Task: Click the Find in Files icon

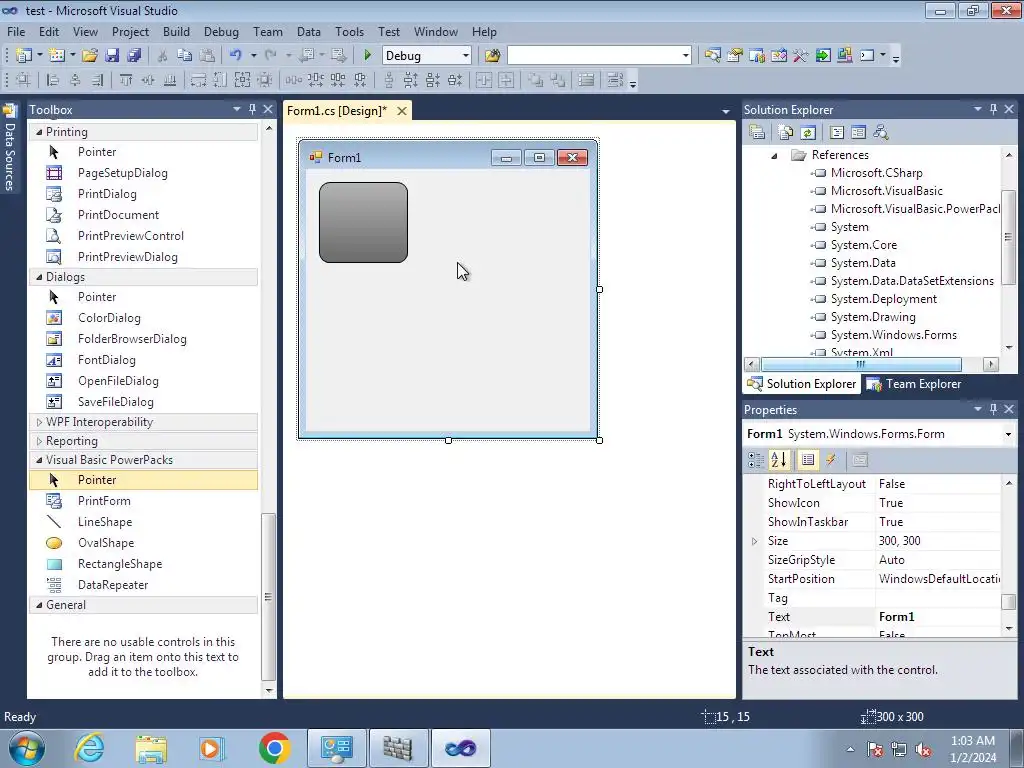Action: coord(492,56)
